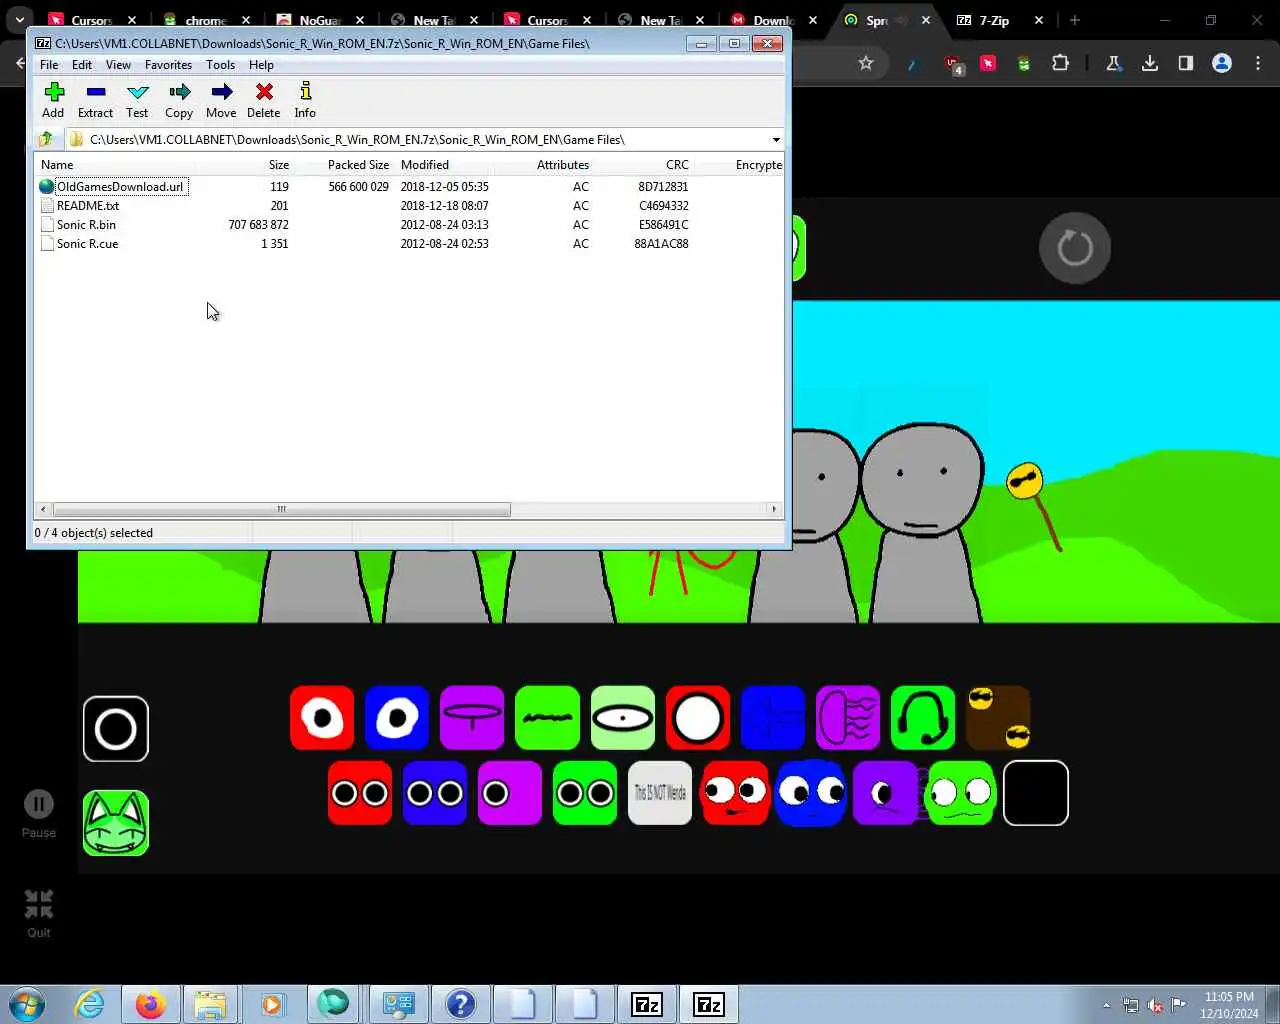The image size is (1280, 1024).
Task: Pick the red two-ring eyes icon
Action: (x=360, y=793)
